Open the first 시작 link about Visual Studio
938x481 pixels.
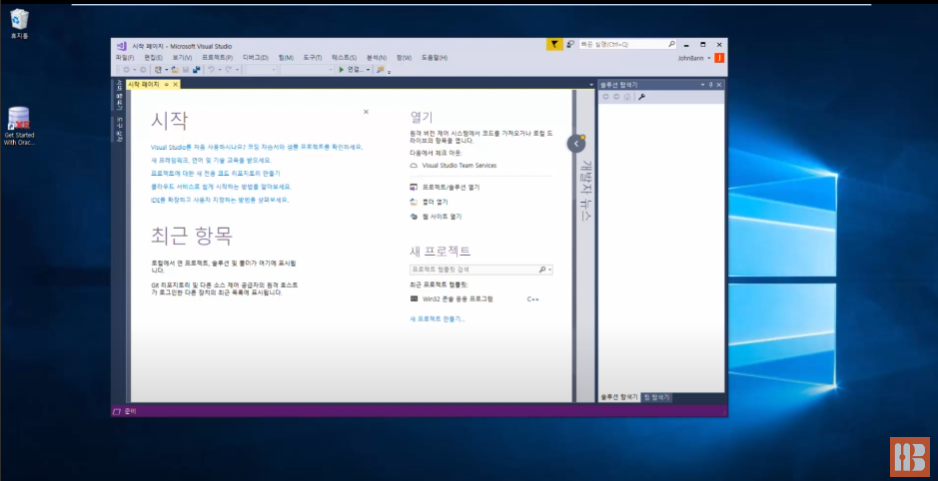pos(257,147)
